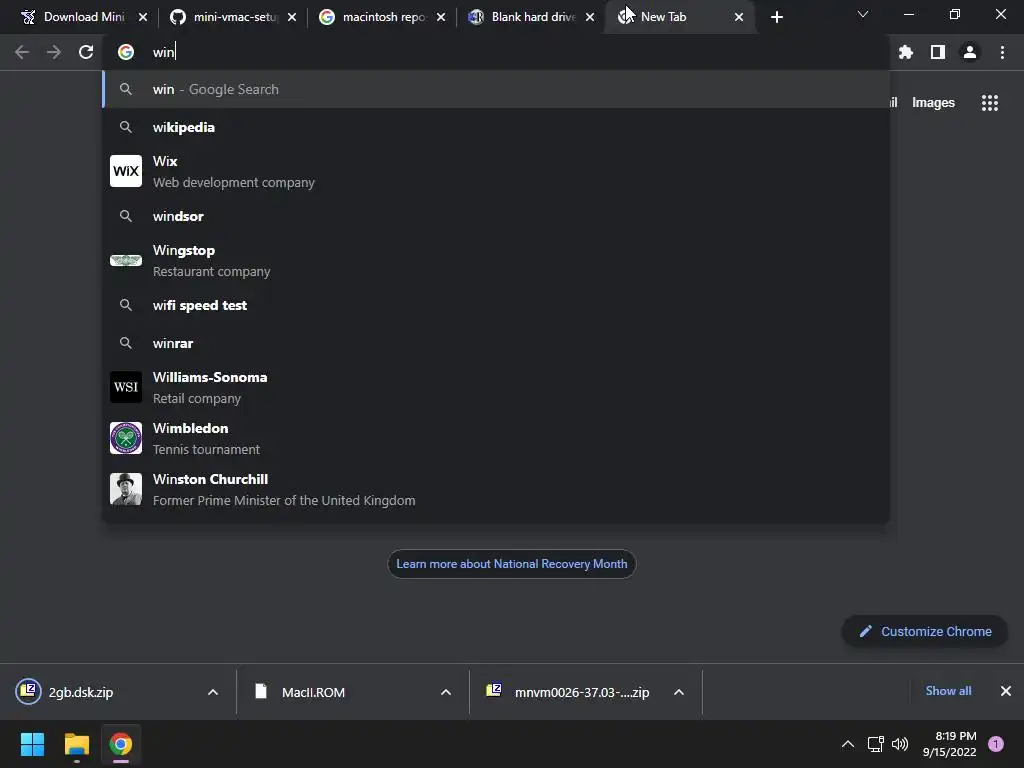Close the Download Mini tab

click(x=143, y=17)
